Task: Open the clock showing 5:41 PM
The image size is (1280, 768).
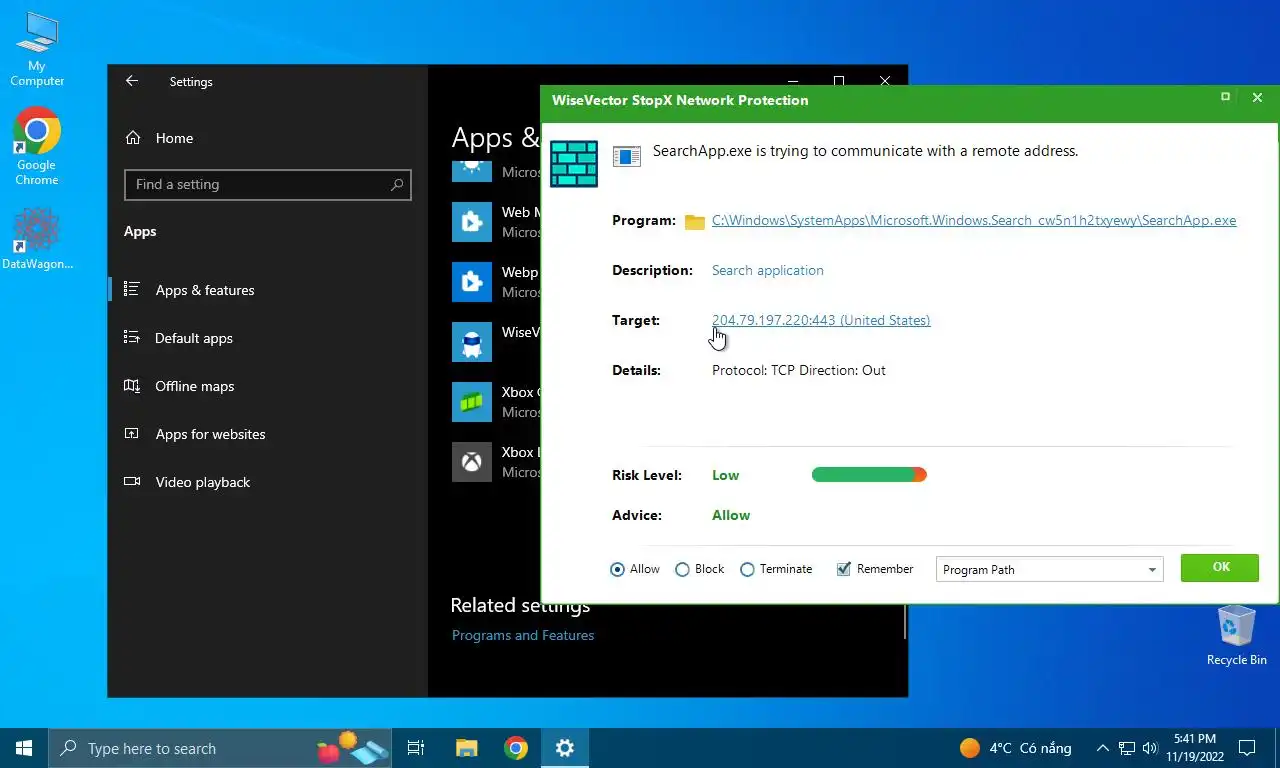Action: [1194, 748]
